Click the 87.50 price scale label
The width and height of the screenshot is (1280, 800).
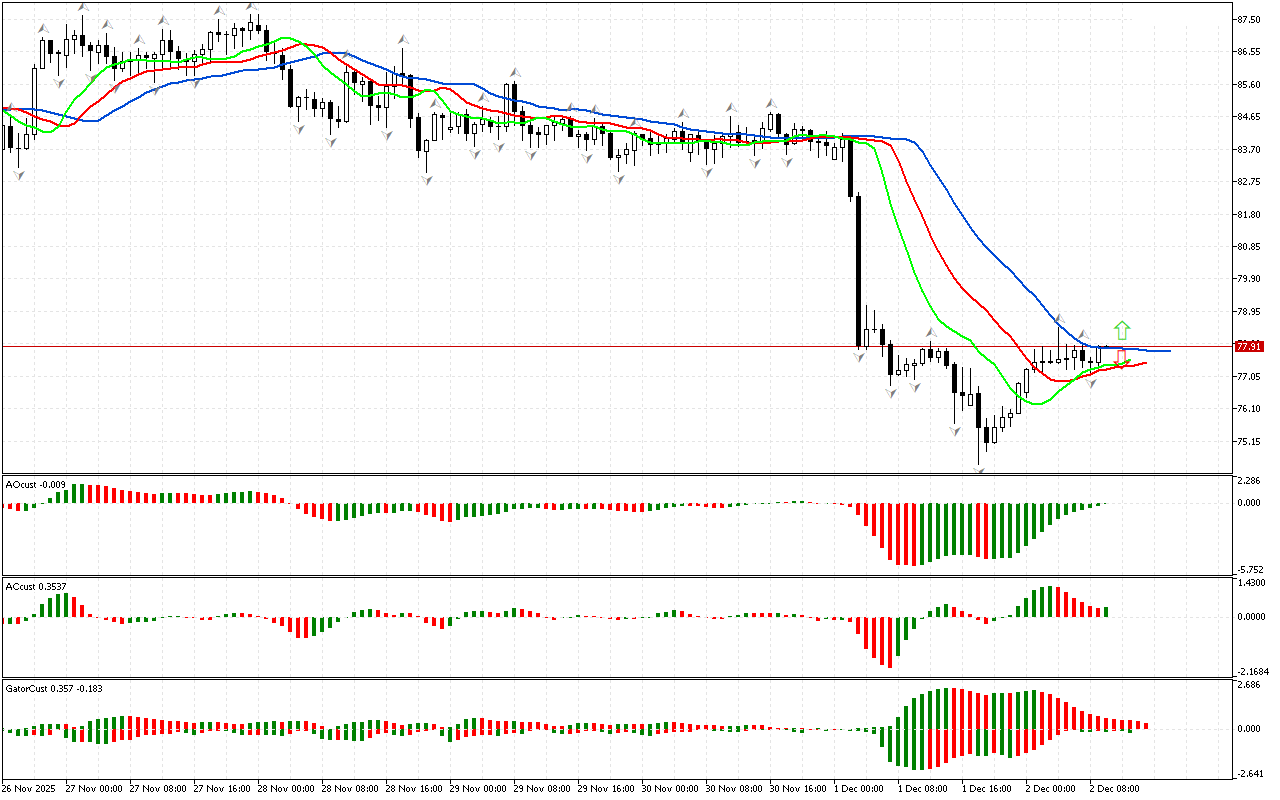click(x=1248, y=20)
